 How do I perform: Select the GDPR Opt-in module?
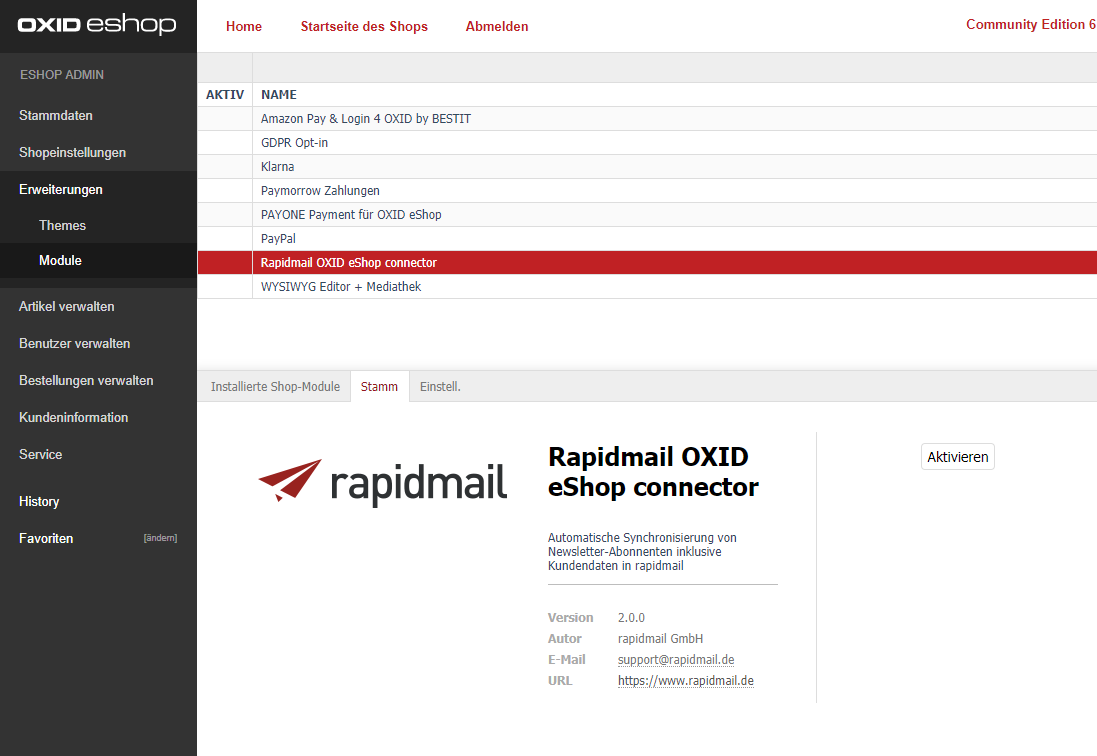[647, 143]
